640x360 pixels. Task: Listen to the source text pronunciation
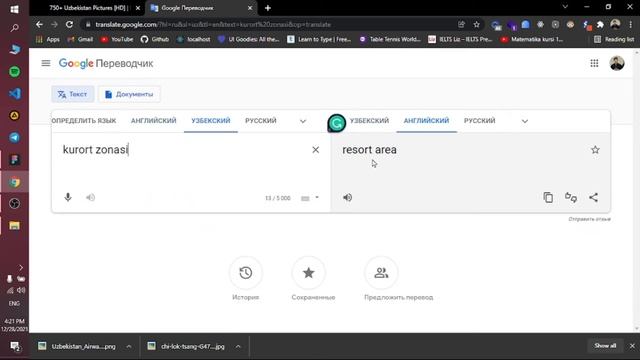[90, 198]
